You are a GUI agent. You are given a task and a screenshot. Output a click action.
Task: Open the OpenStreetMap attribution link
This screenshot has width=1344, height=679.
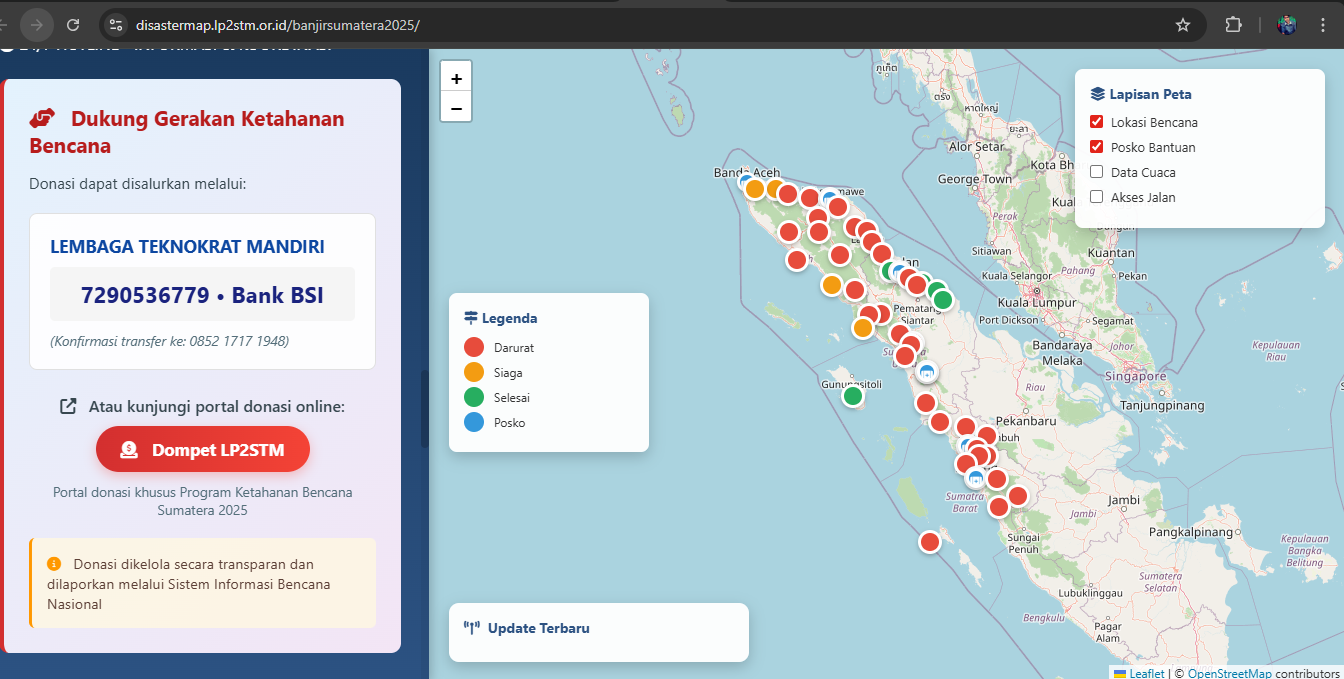point(1229,674)
